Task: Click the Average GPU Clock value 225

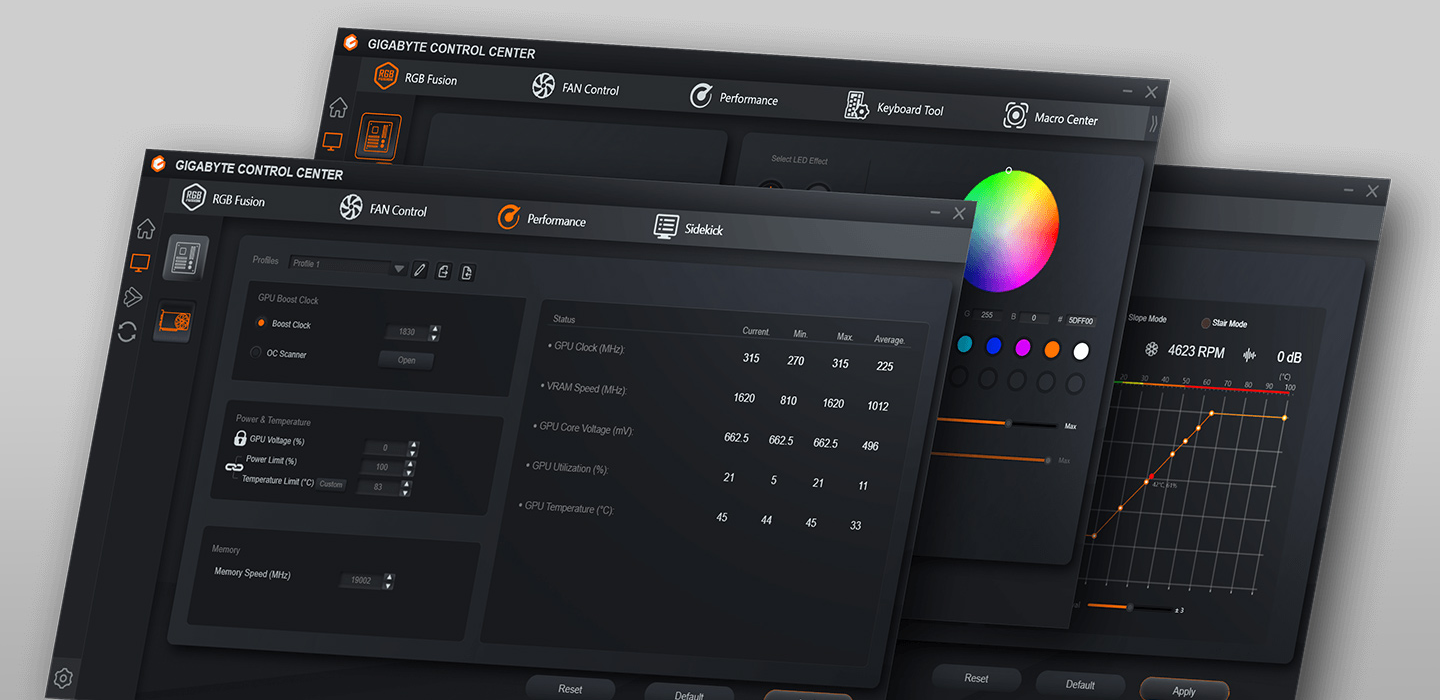Action: [x=884, y=366]
